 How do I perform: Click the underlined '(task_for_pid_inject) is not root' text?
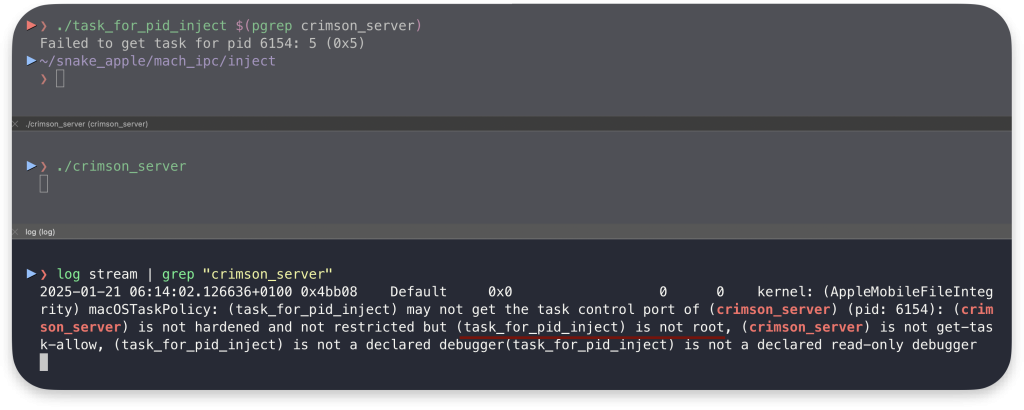[590, 326]
